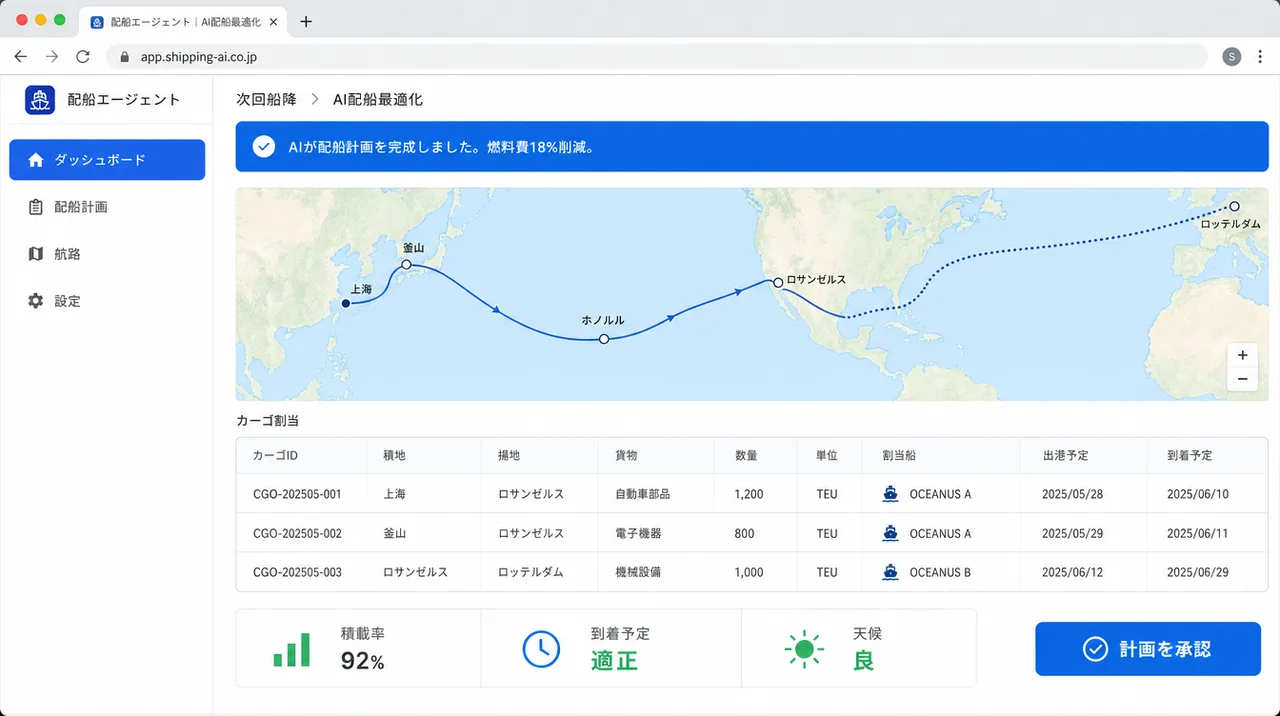This screenshot has width=1280, height=716.
Task: Open the browser profile avatar S
Action: coord(1232,57)
